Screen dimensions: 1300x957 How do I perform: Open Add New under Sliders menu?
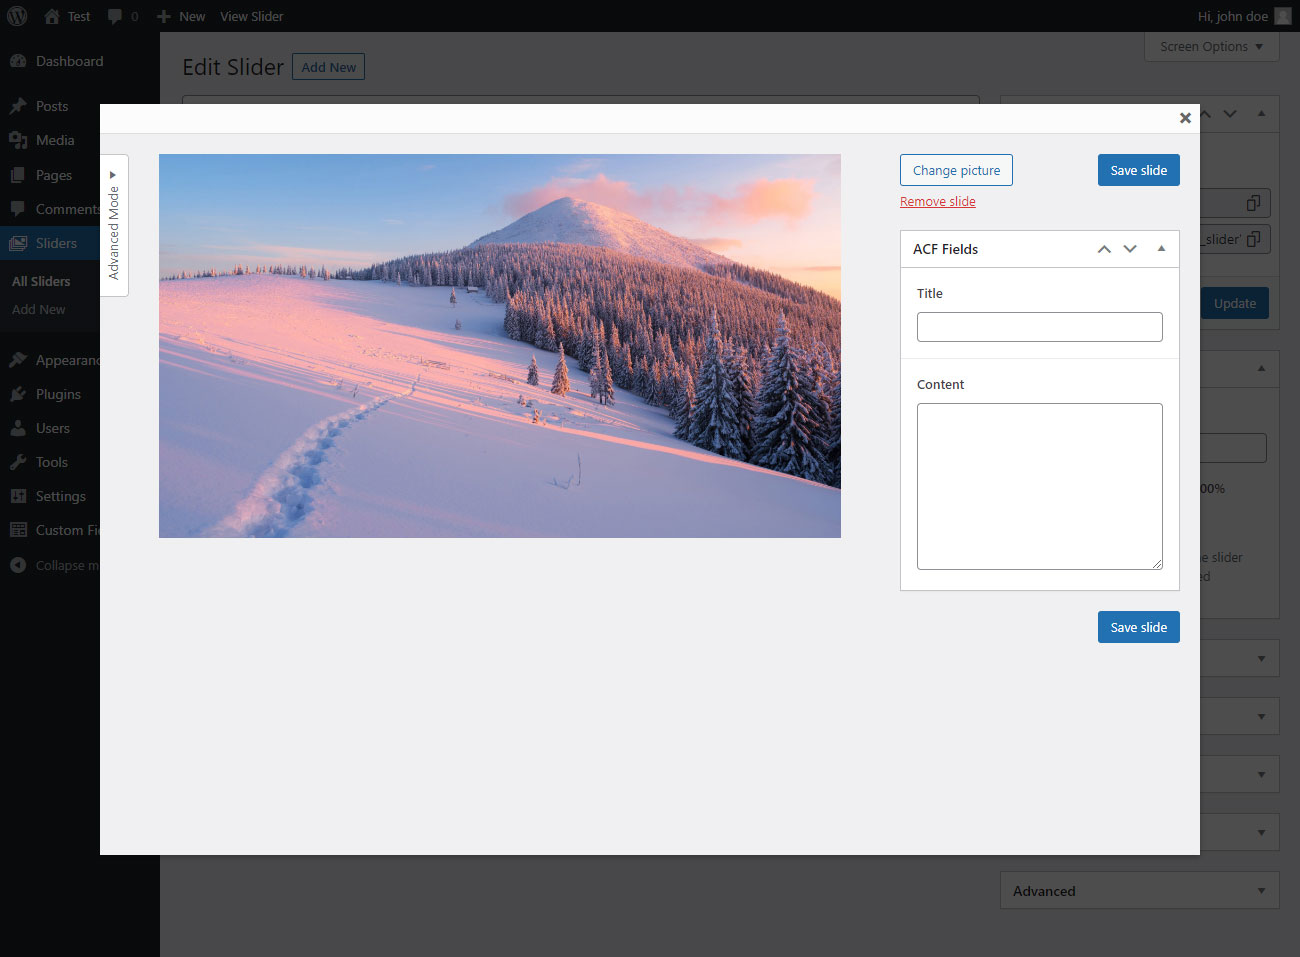39,309
